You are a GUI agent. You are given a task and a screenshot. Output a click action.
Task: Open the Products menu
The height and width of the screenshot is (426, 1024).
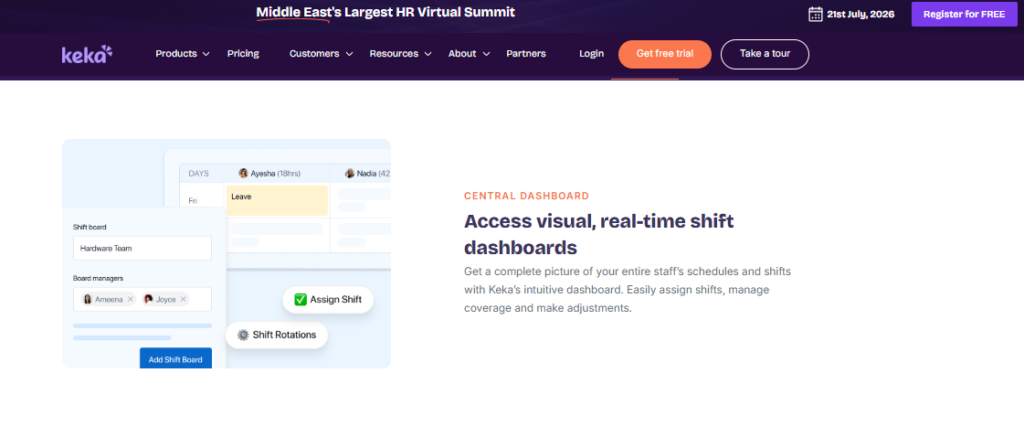[x=176, y=54]
